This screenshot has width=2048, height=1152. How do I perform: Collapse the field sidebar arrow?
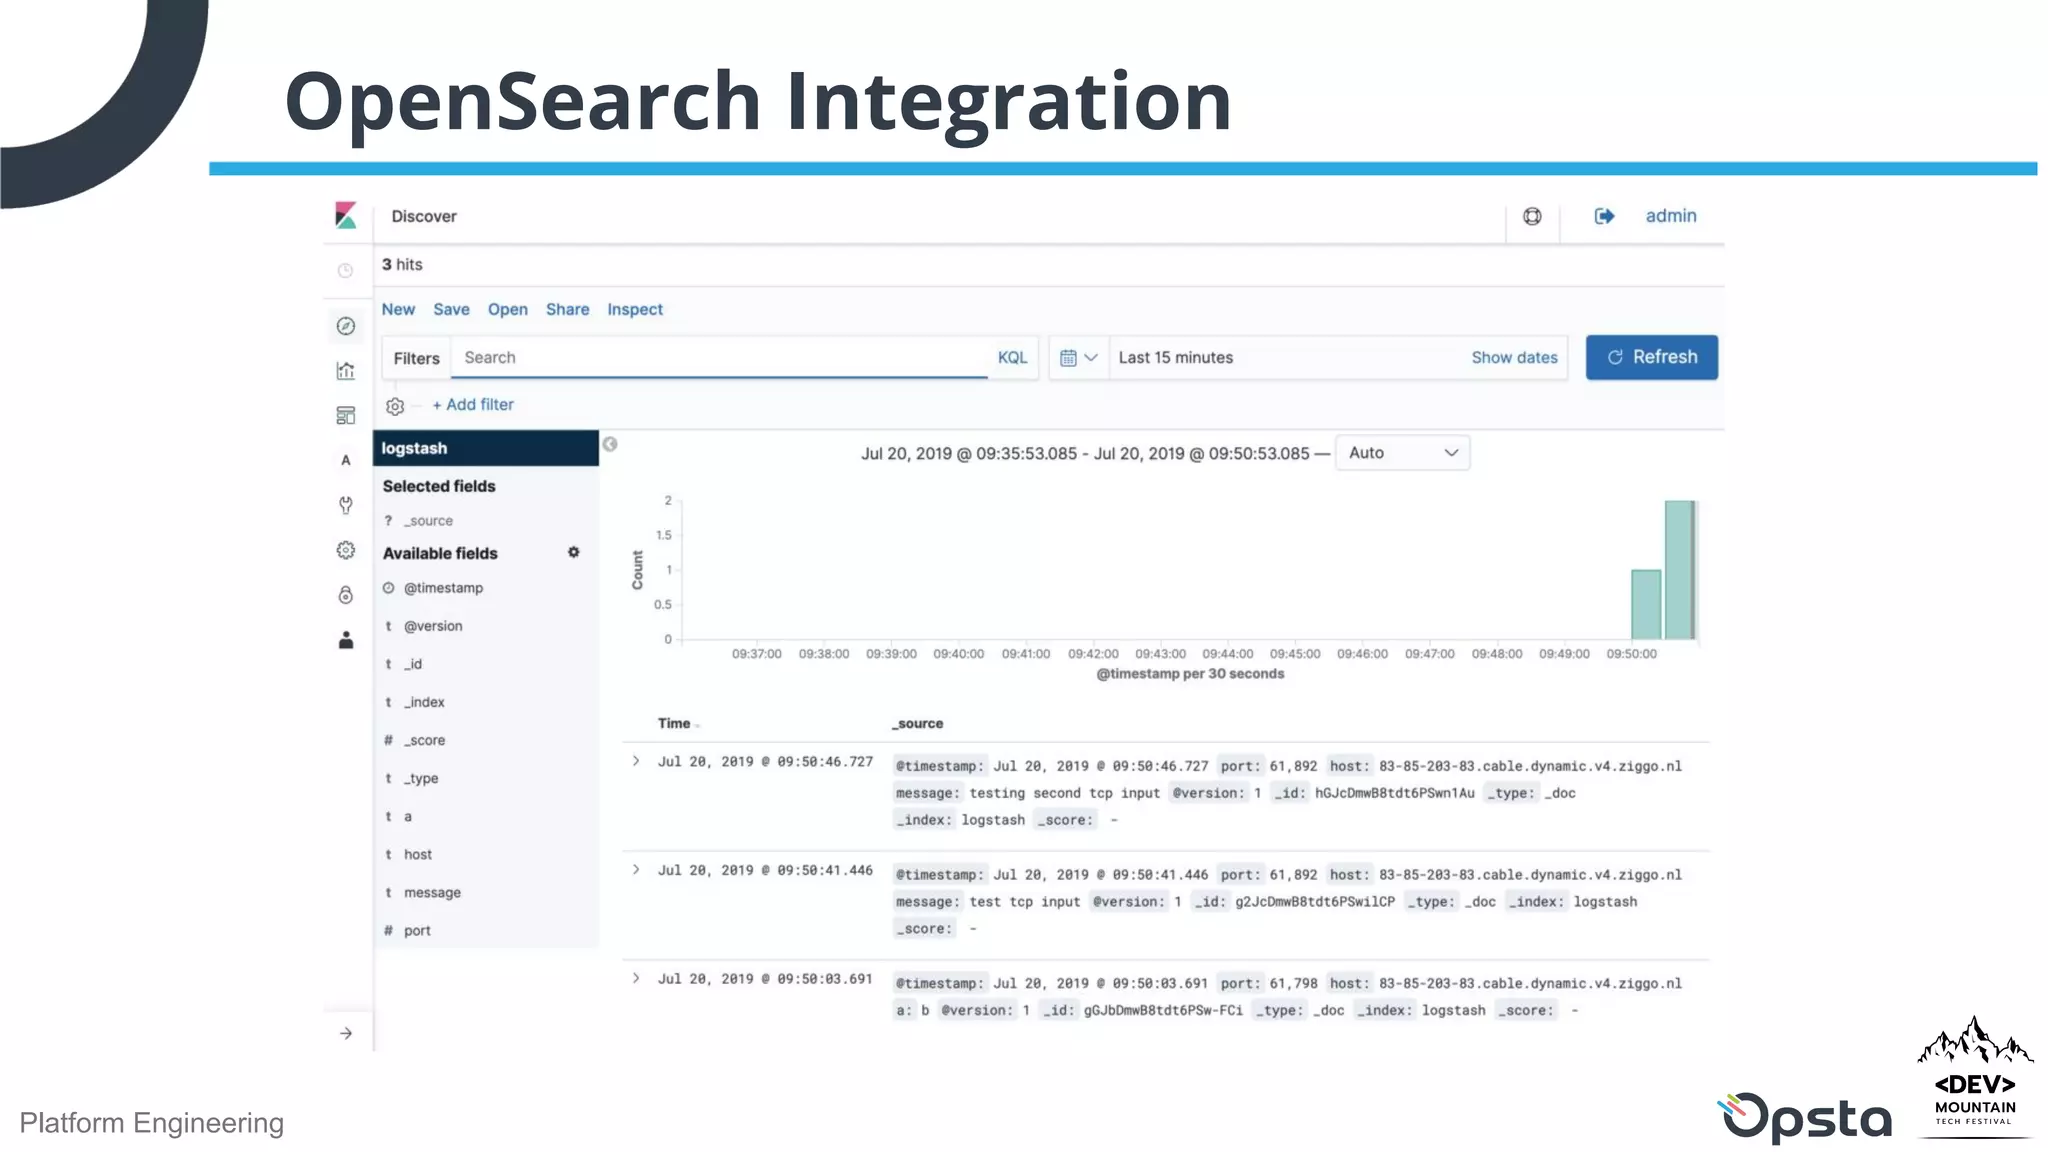[x=610, y=444]
